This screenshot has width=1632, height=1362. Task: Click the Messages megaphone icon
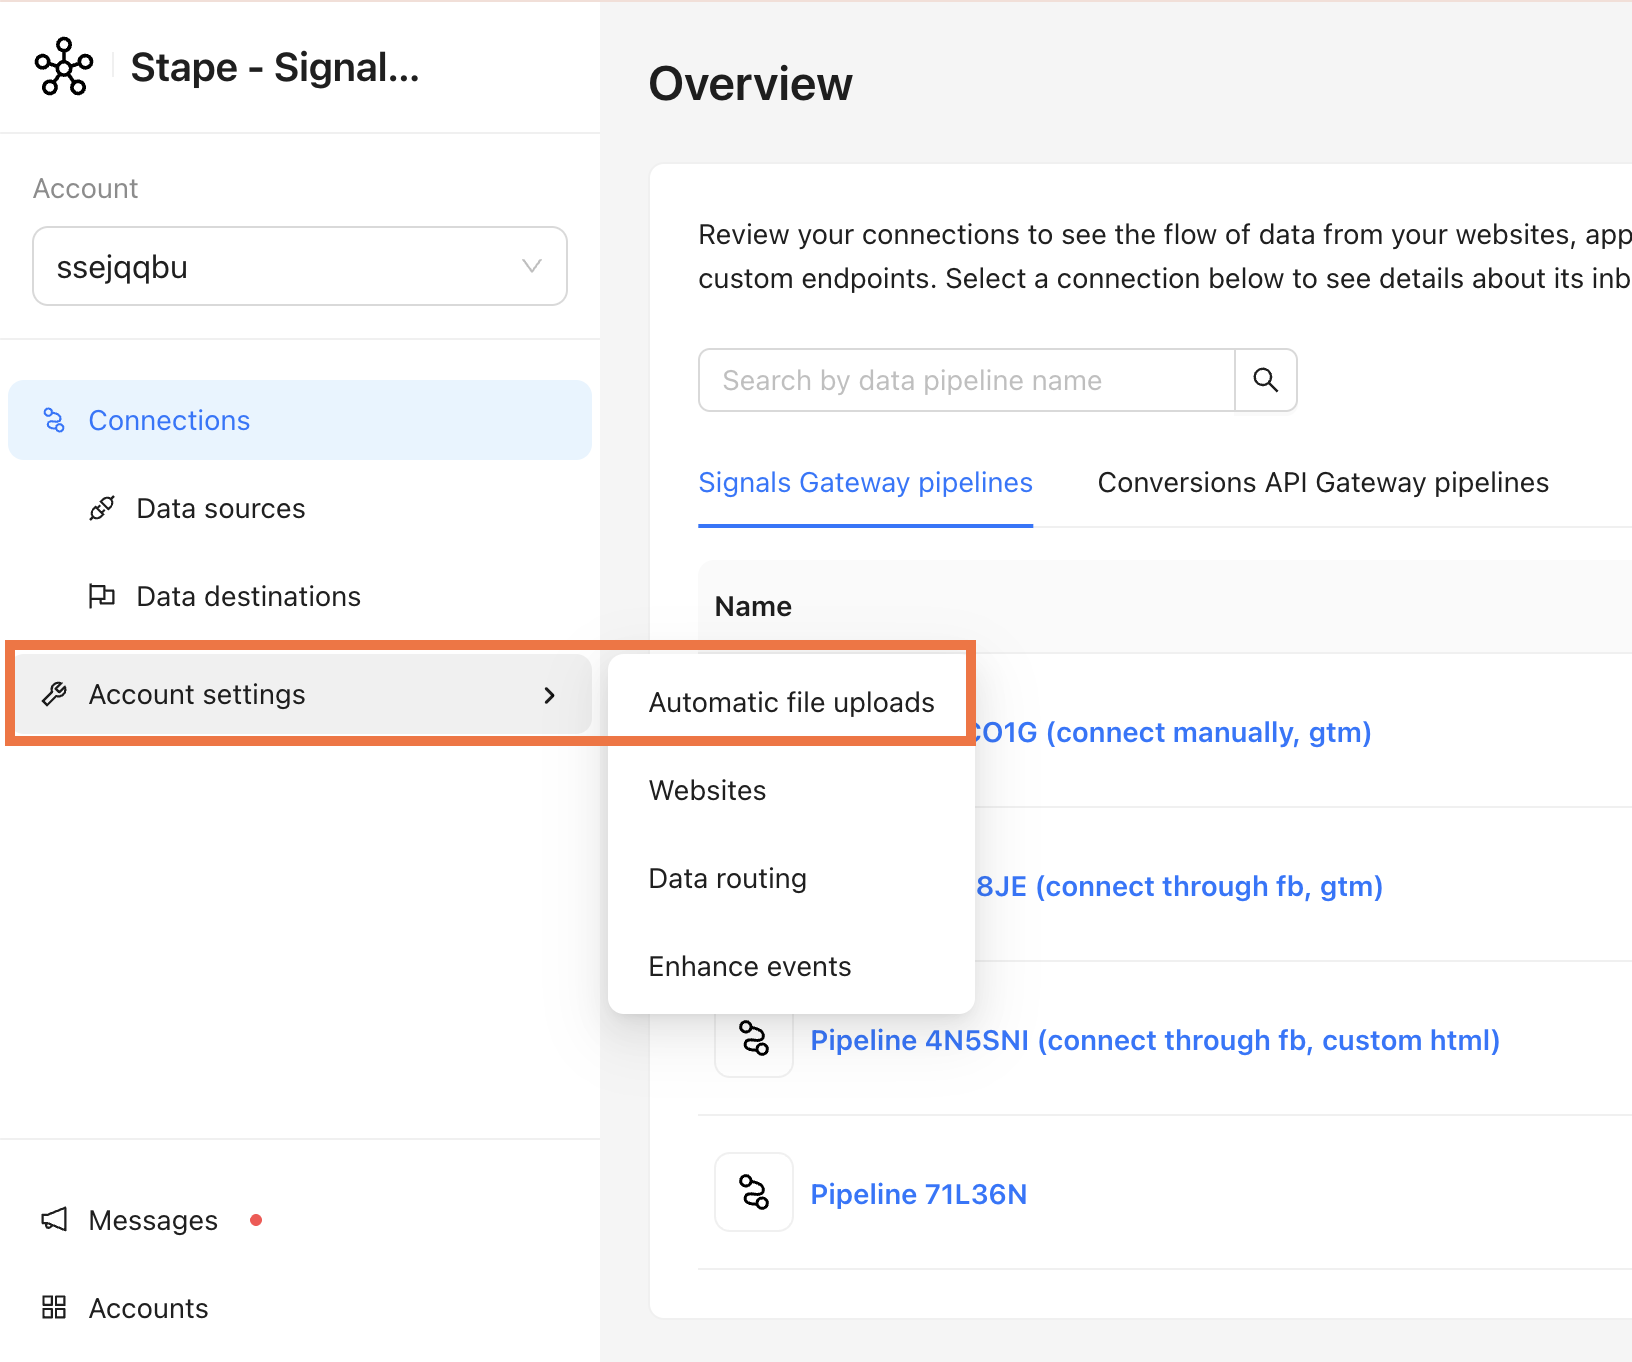[54, 1220]
